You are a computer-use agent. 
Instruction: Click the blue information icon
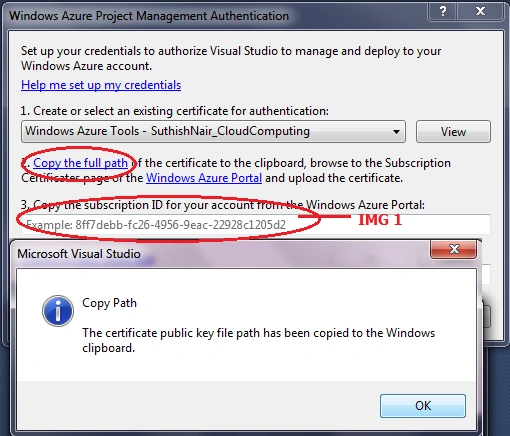(58, 311)
